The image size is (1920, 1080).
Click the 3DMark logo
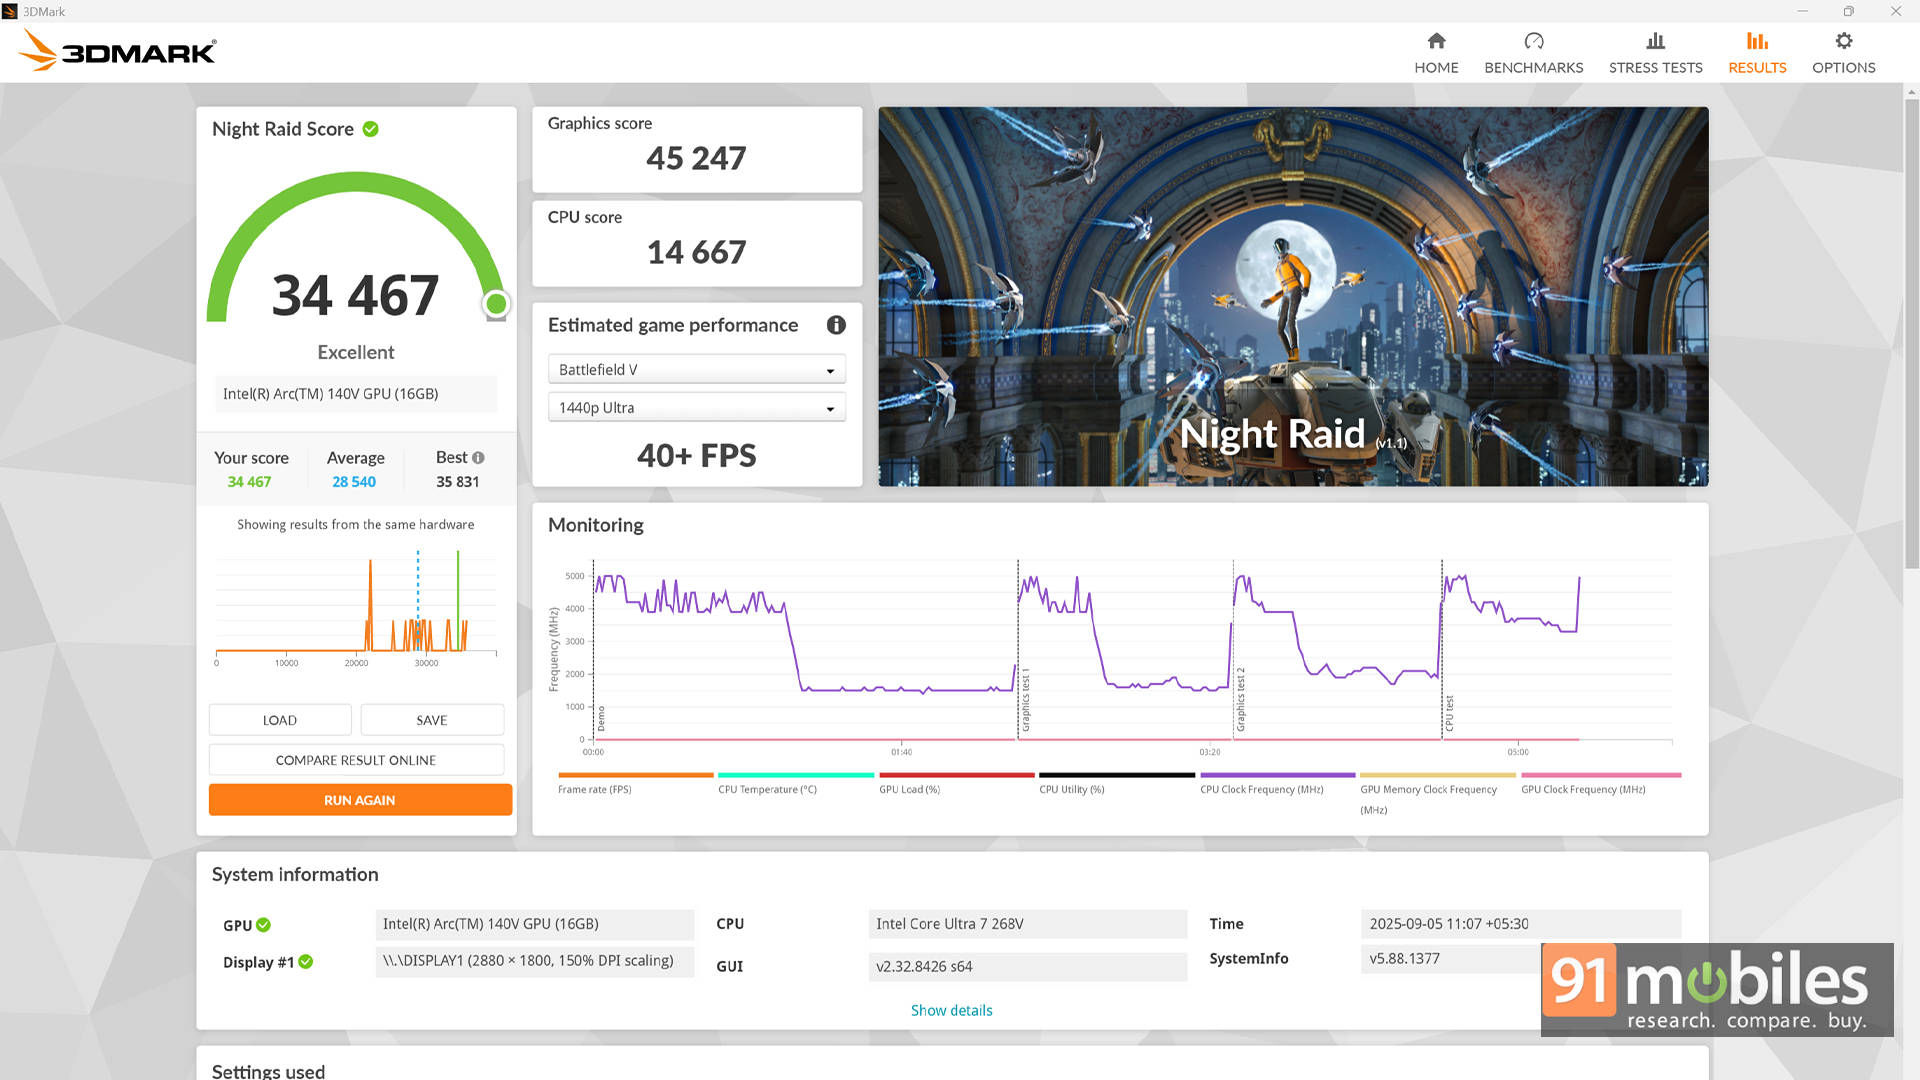[x=118, y=50]
